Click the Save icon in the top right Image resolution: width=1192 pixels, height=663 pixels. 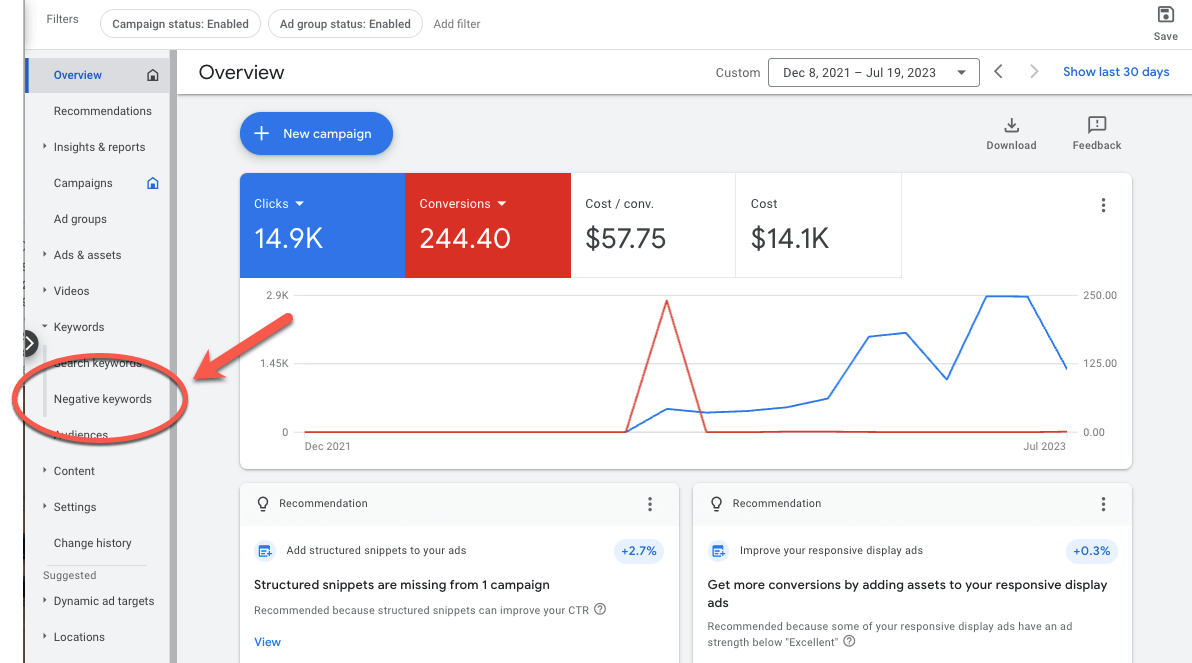(1165, 15)
